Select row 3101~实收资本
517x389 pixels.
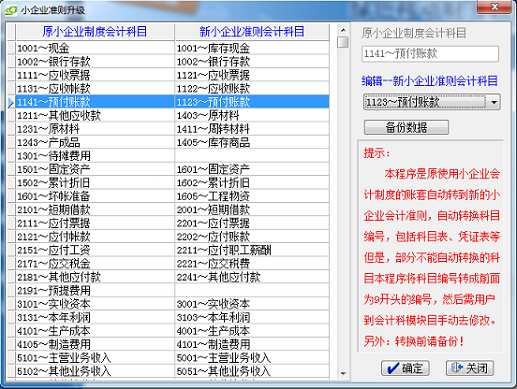pyautogui.click(x=95, y=304)
